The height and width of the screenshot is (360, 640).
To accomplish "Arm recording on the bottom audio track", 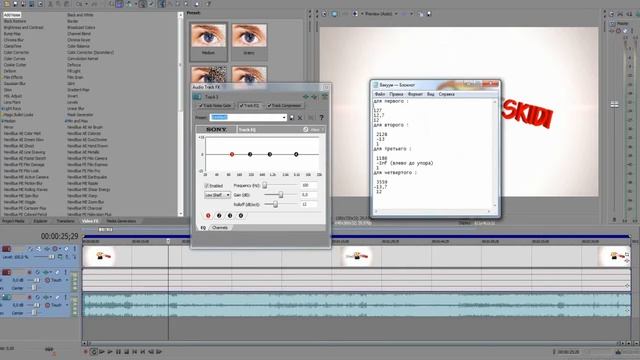I will click(29, 297).
